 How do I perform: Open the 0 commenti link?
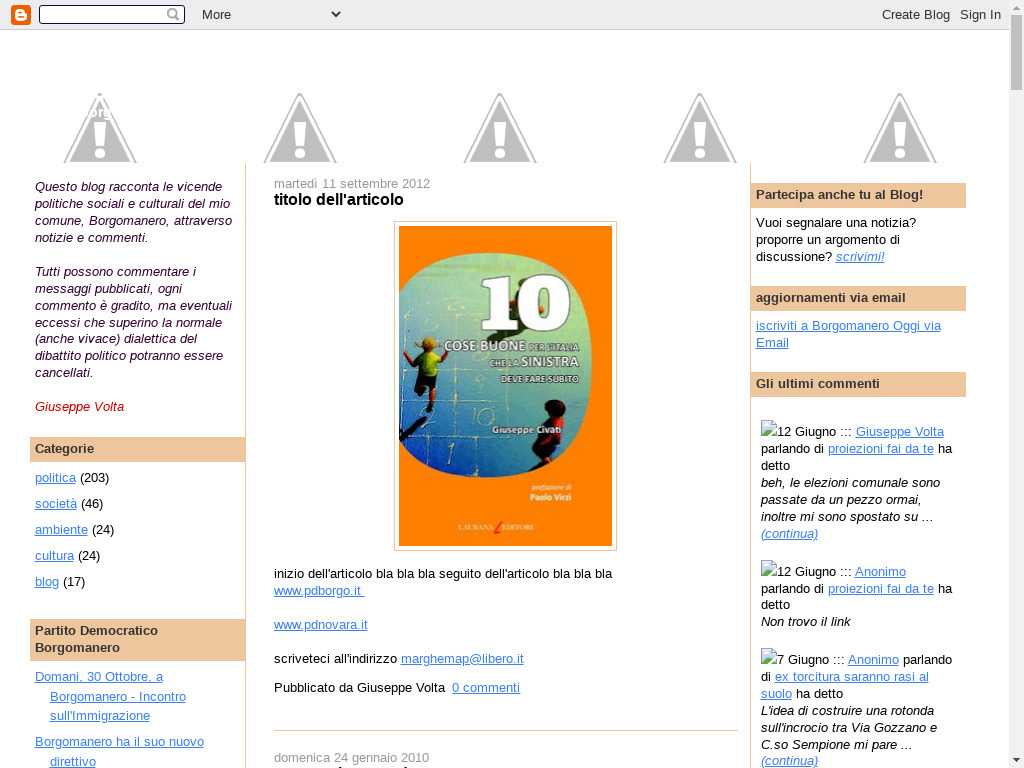tap(485, 688)
